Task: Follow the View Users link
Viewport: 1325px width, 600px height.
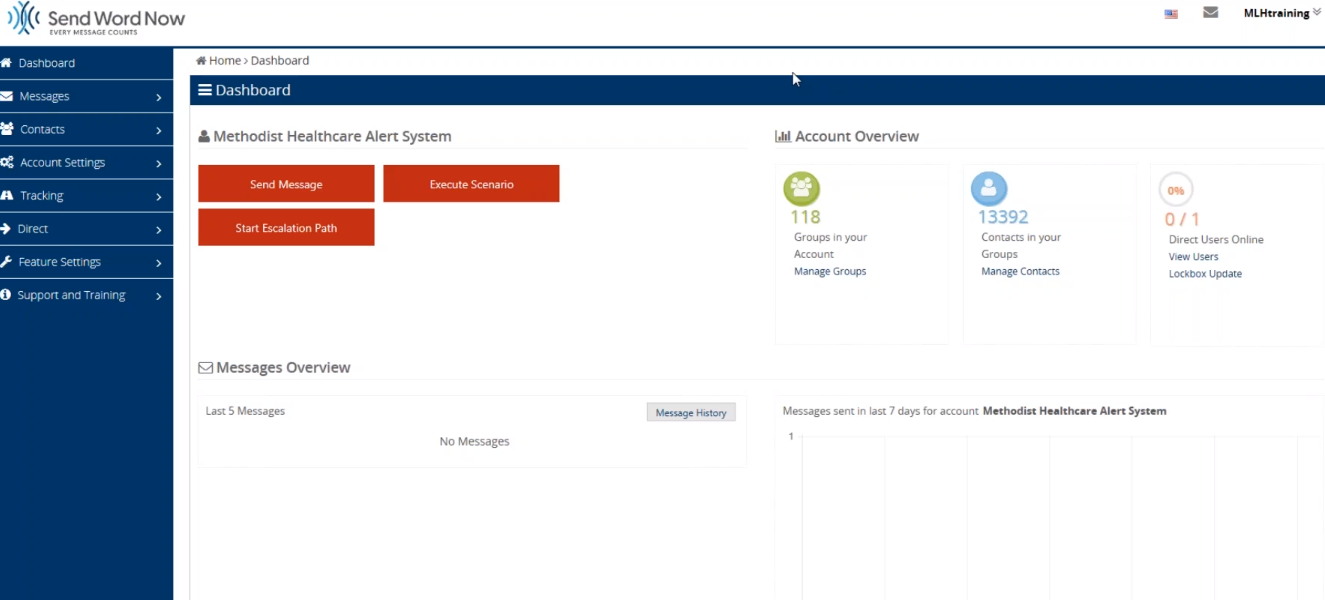Action: (x=1193, y=257)
